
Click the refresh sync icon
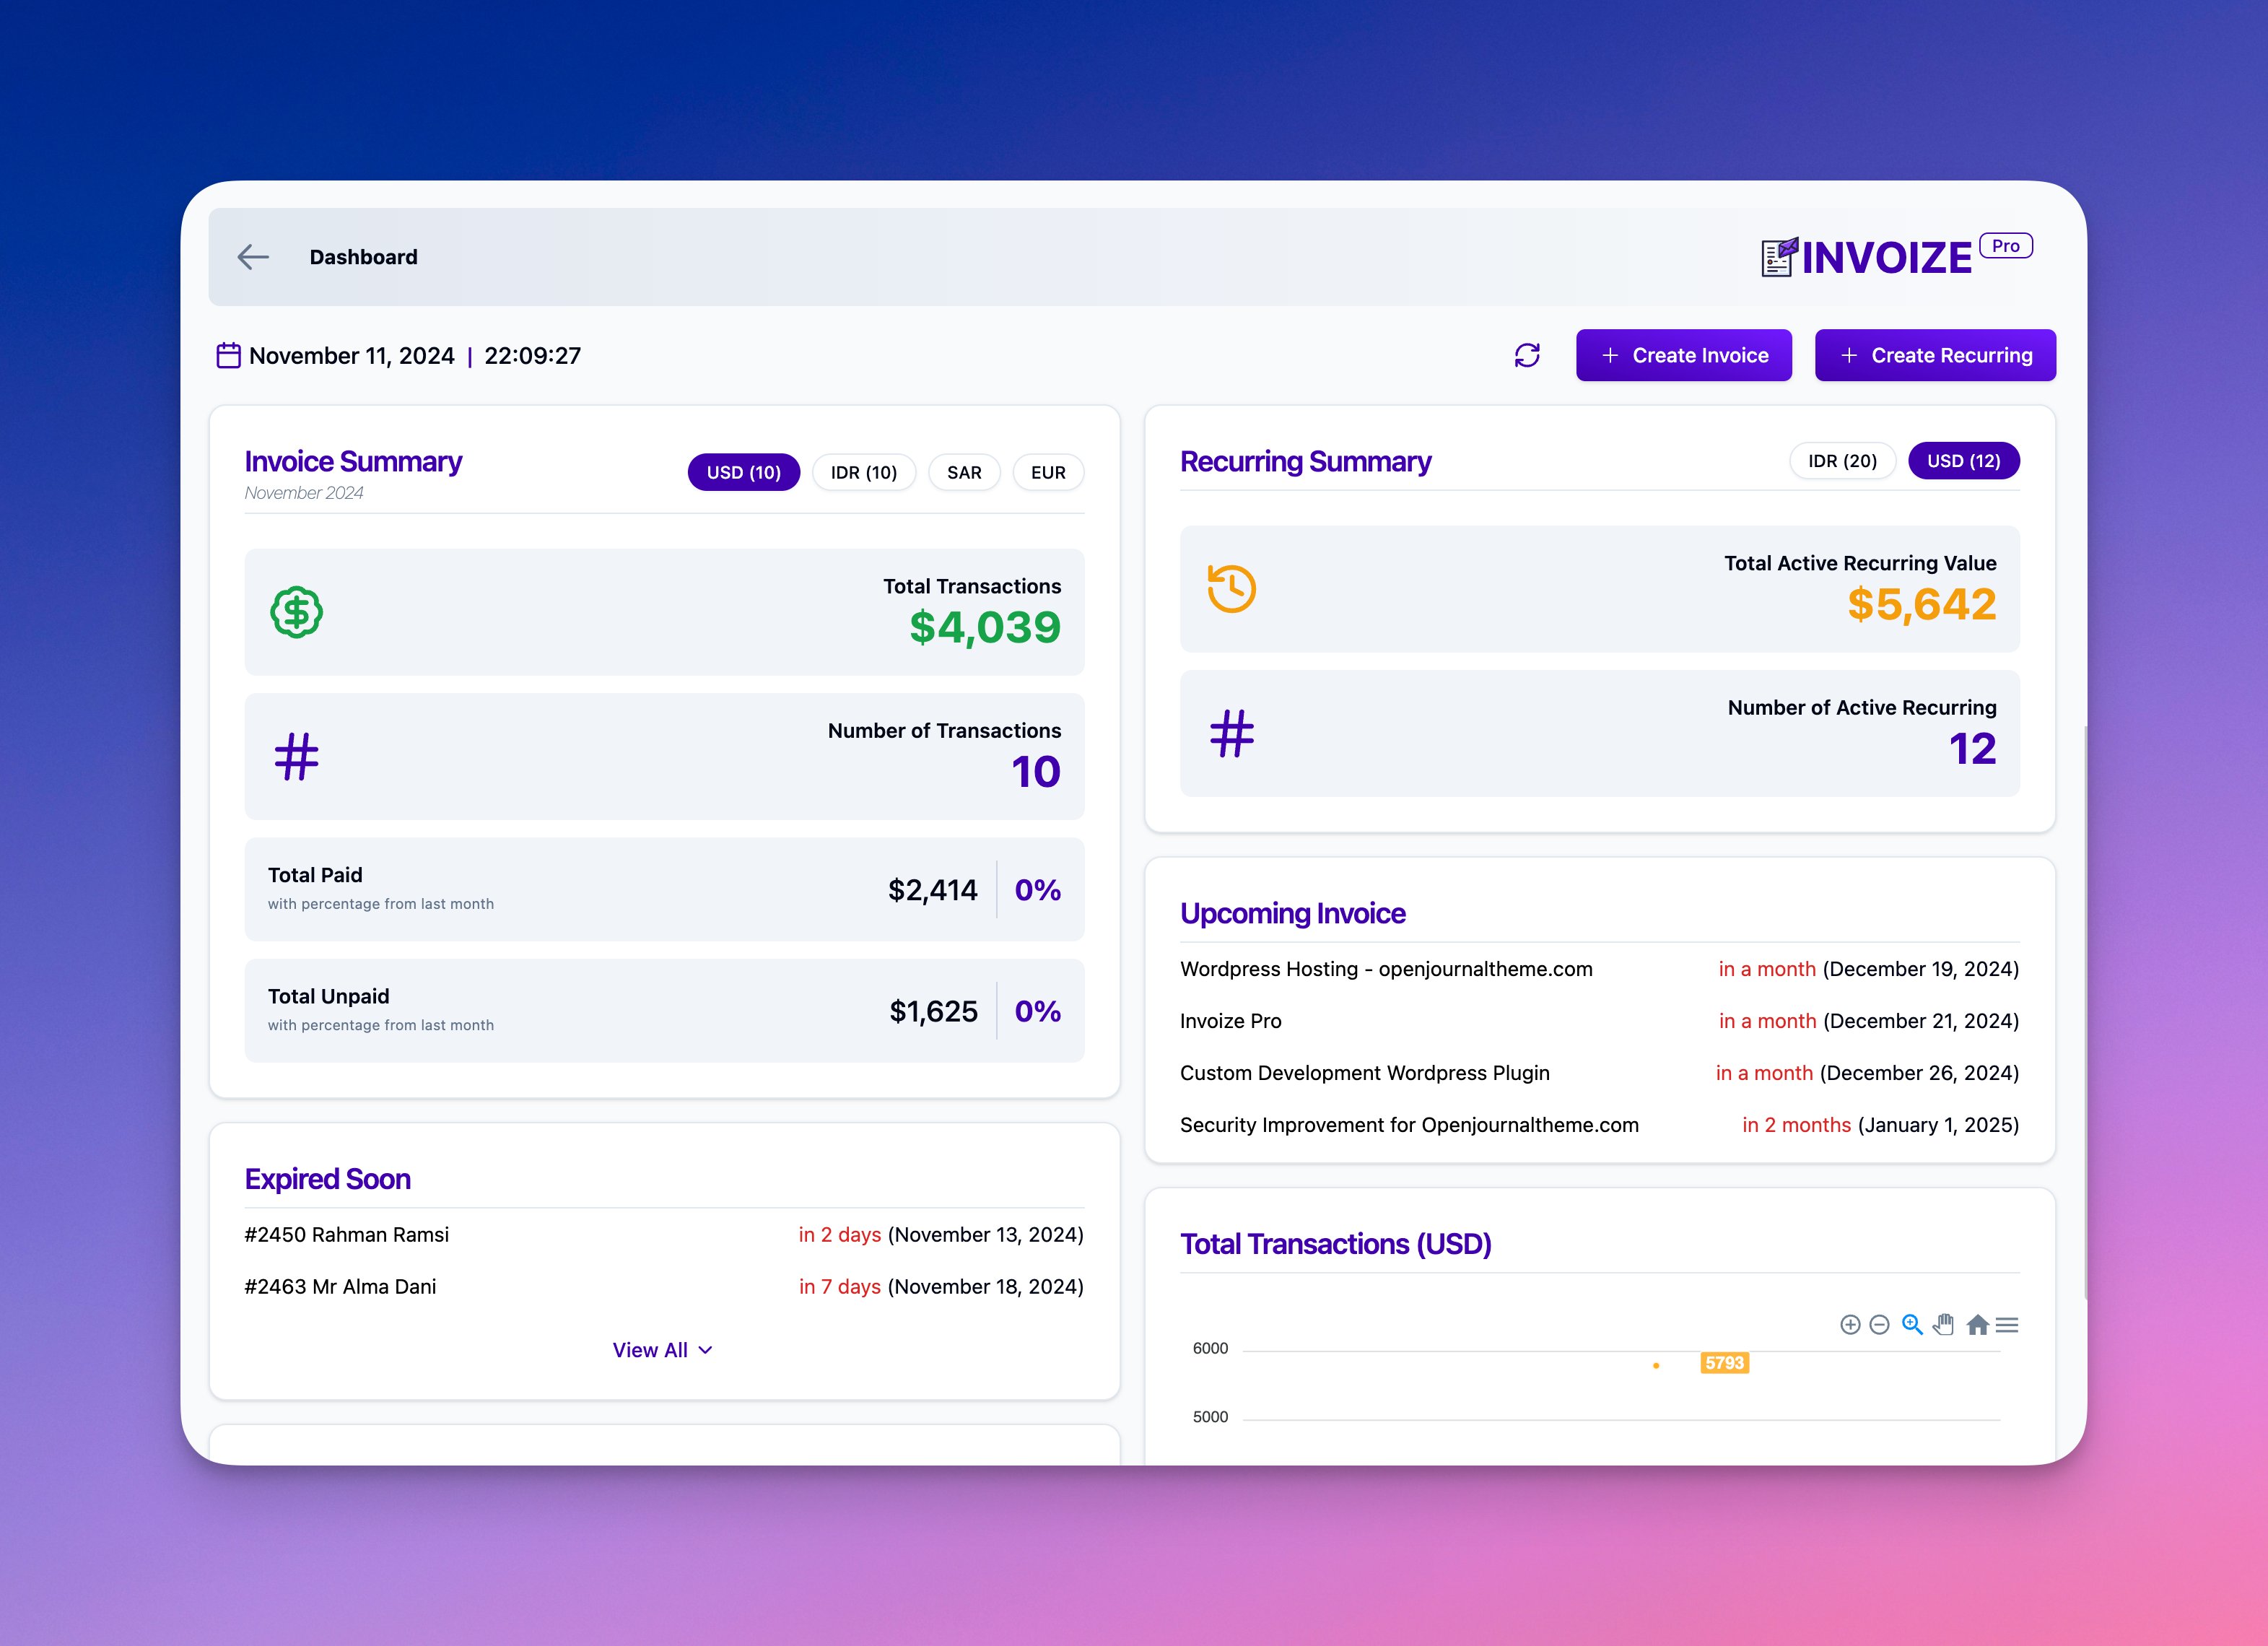1527,355
